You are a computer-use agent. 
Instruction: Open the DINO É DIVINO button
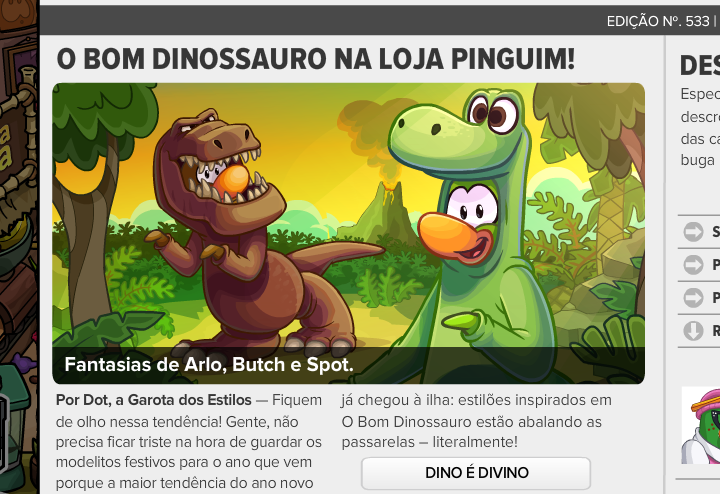pyautogui.click(x=476, y=473)
